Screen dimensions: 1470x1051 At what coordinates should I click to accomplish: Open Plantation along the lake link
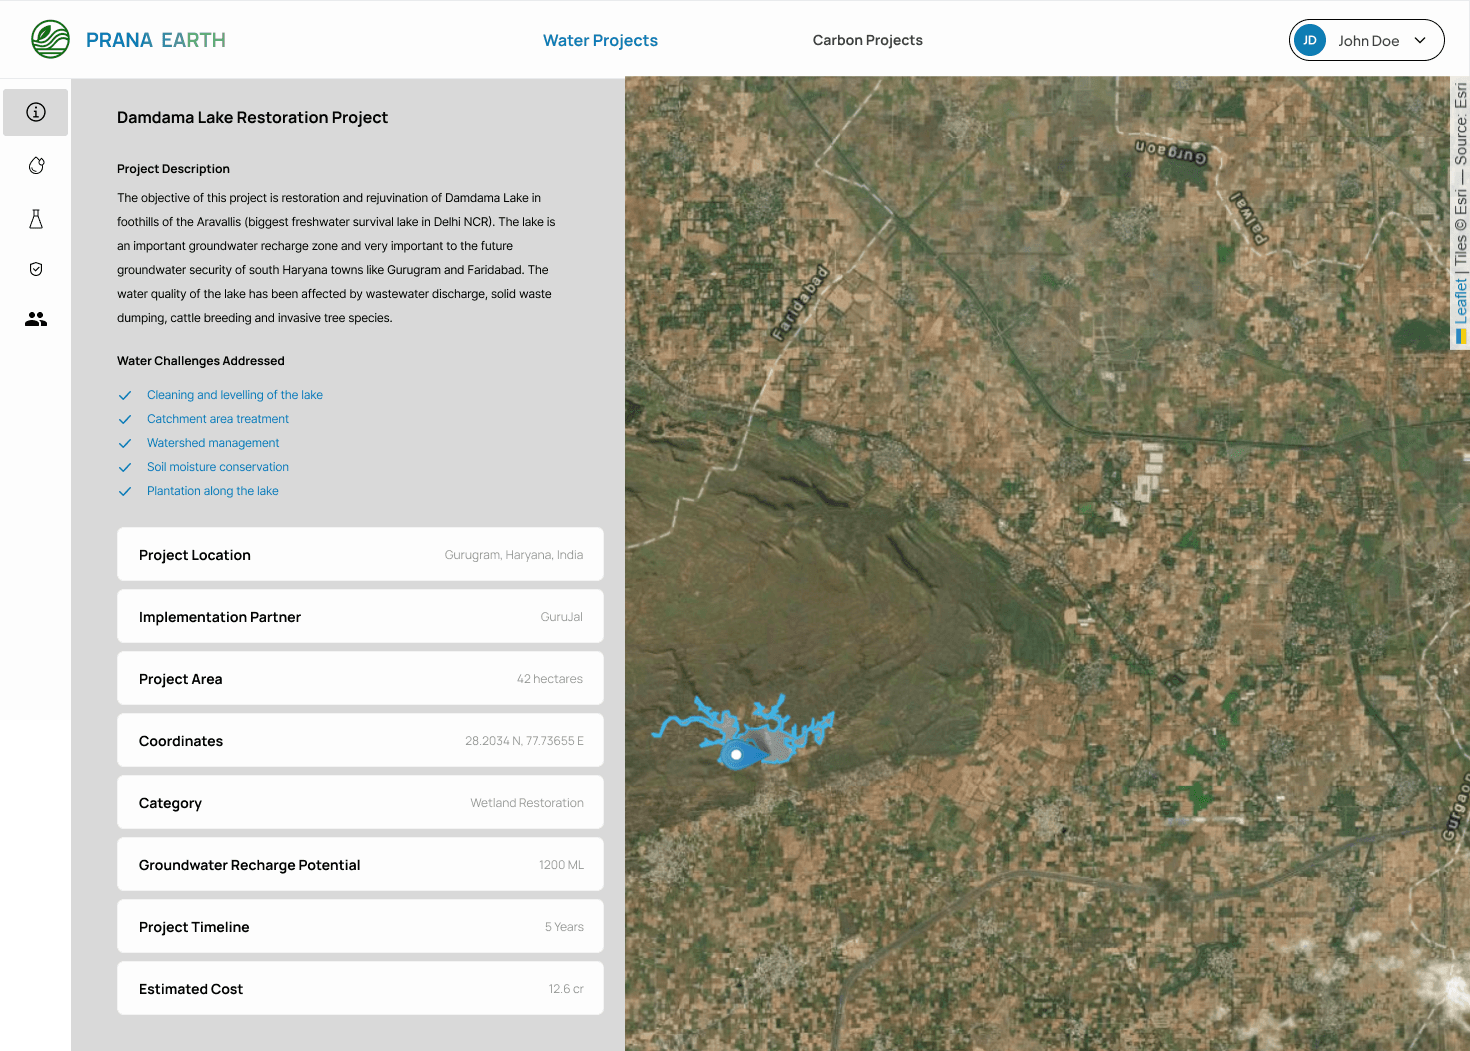[213, 491]
